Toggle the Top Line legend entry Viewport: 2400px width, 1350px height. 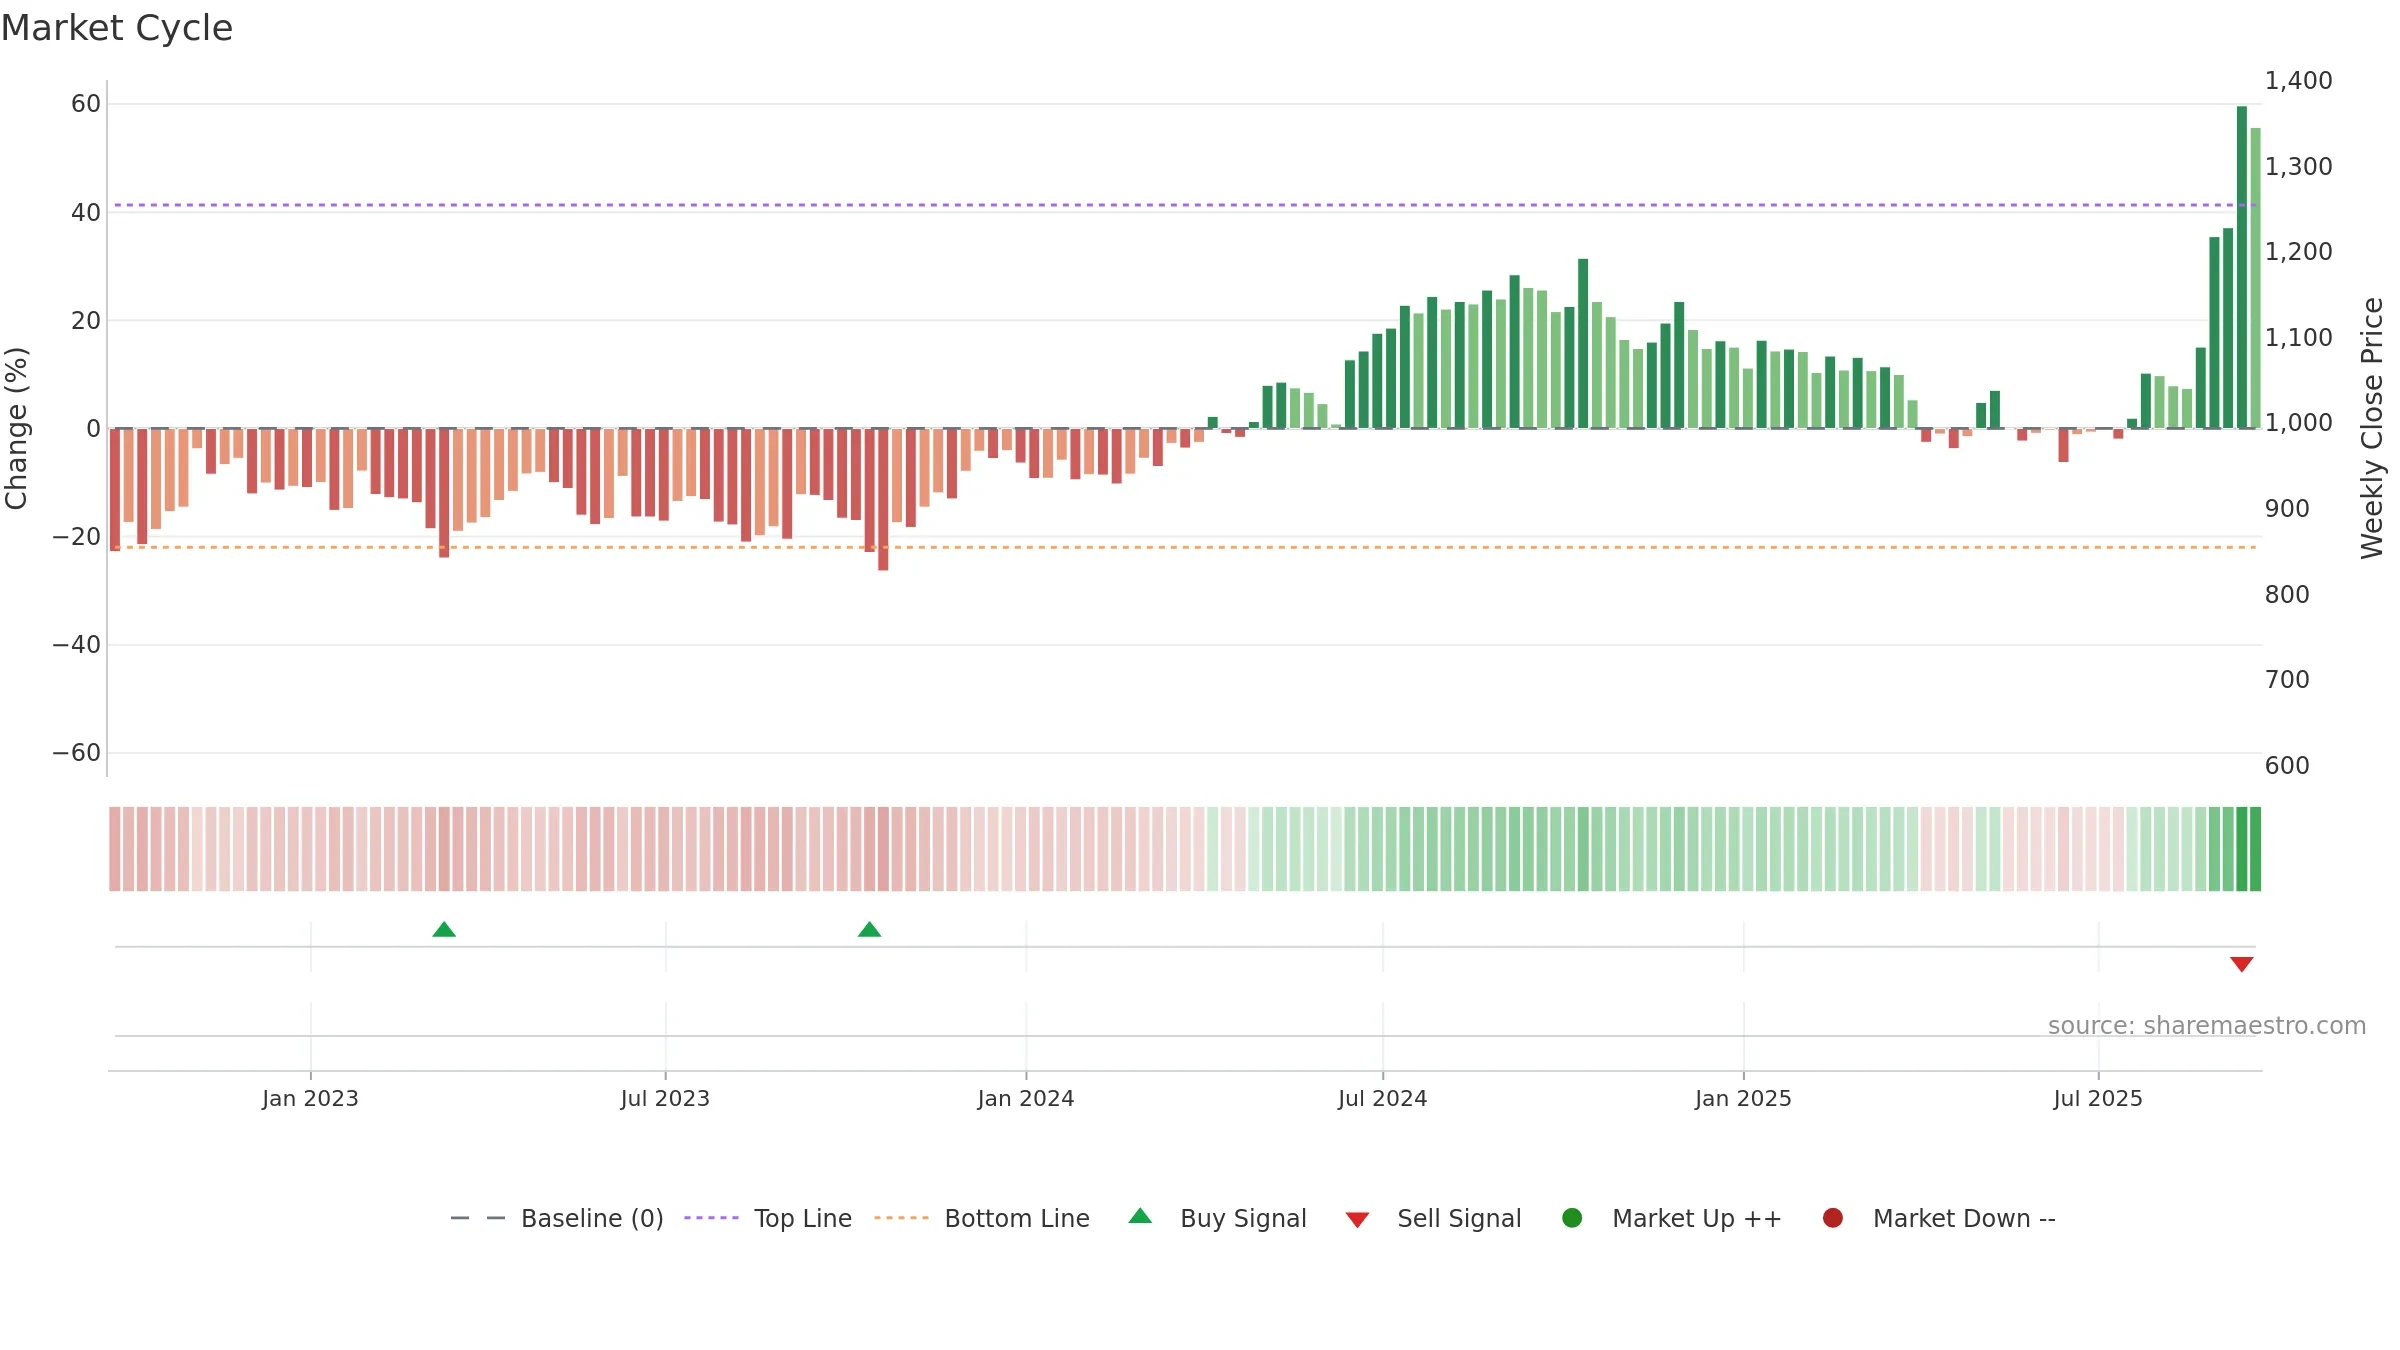tap(768, 1218)
